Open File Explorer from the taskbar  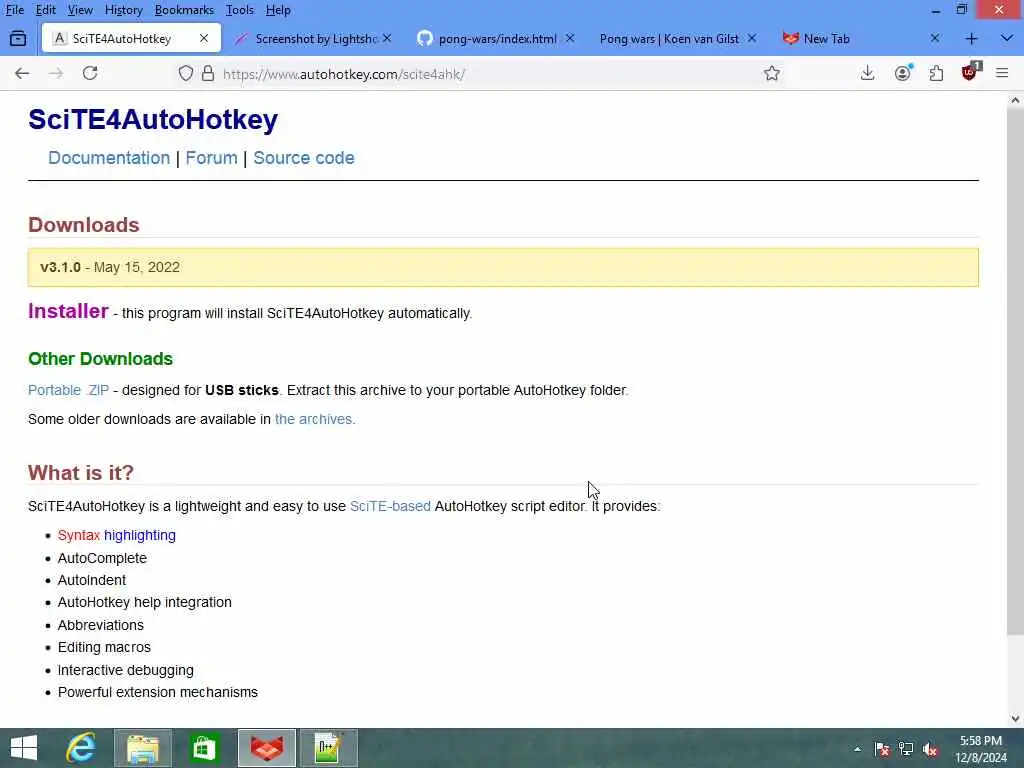coord(143,748)
